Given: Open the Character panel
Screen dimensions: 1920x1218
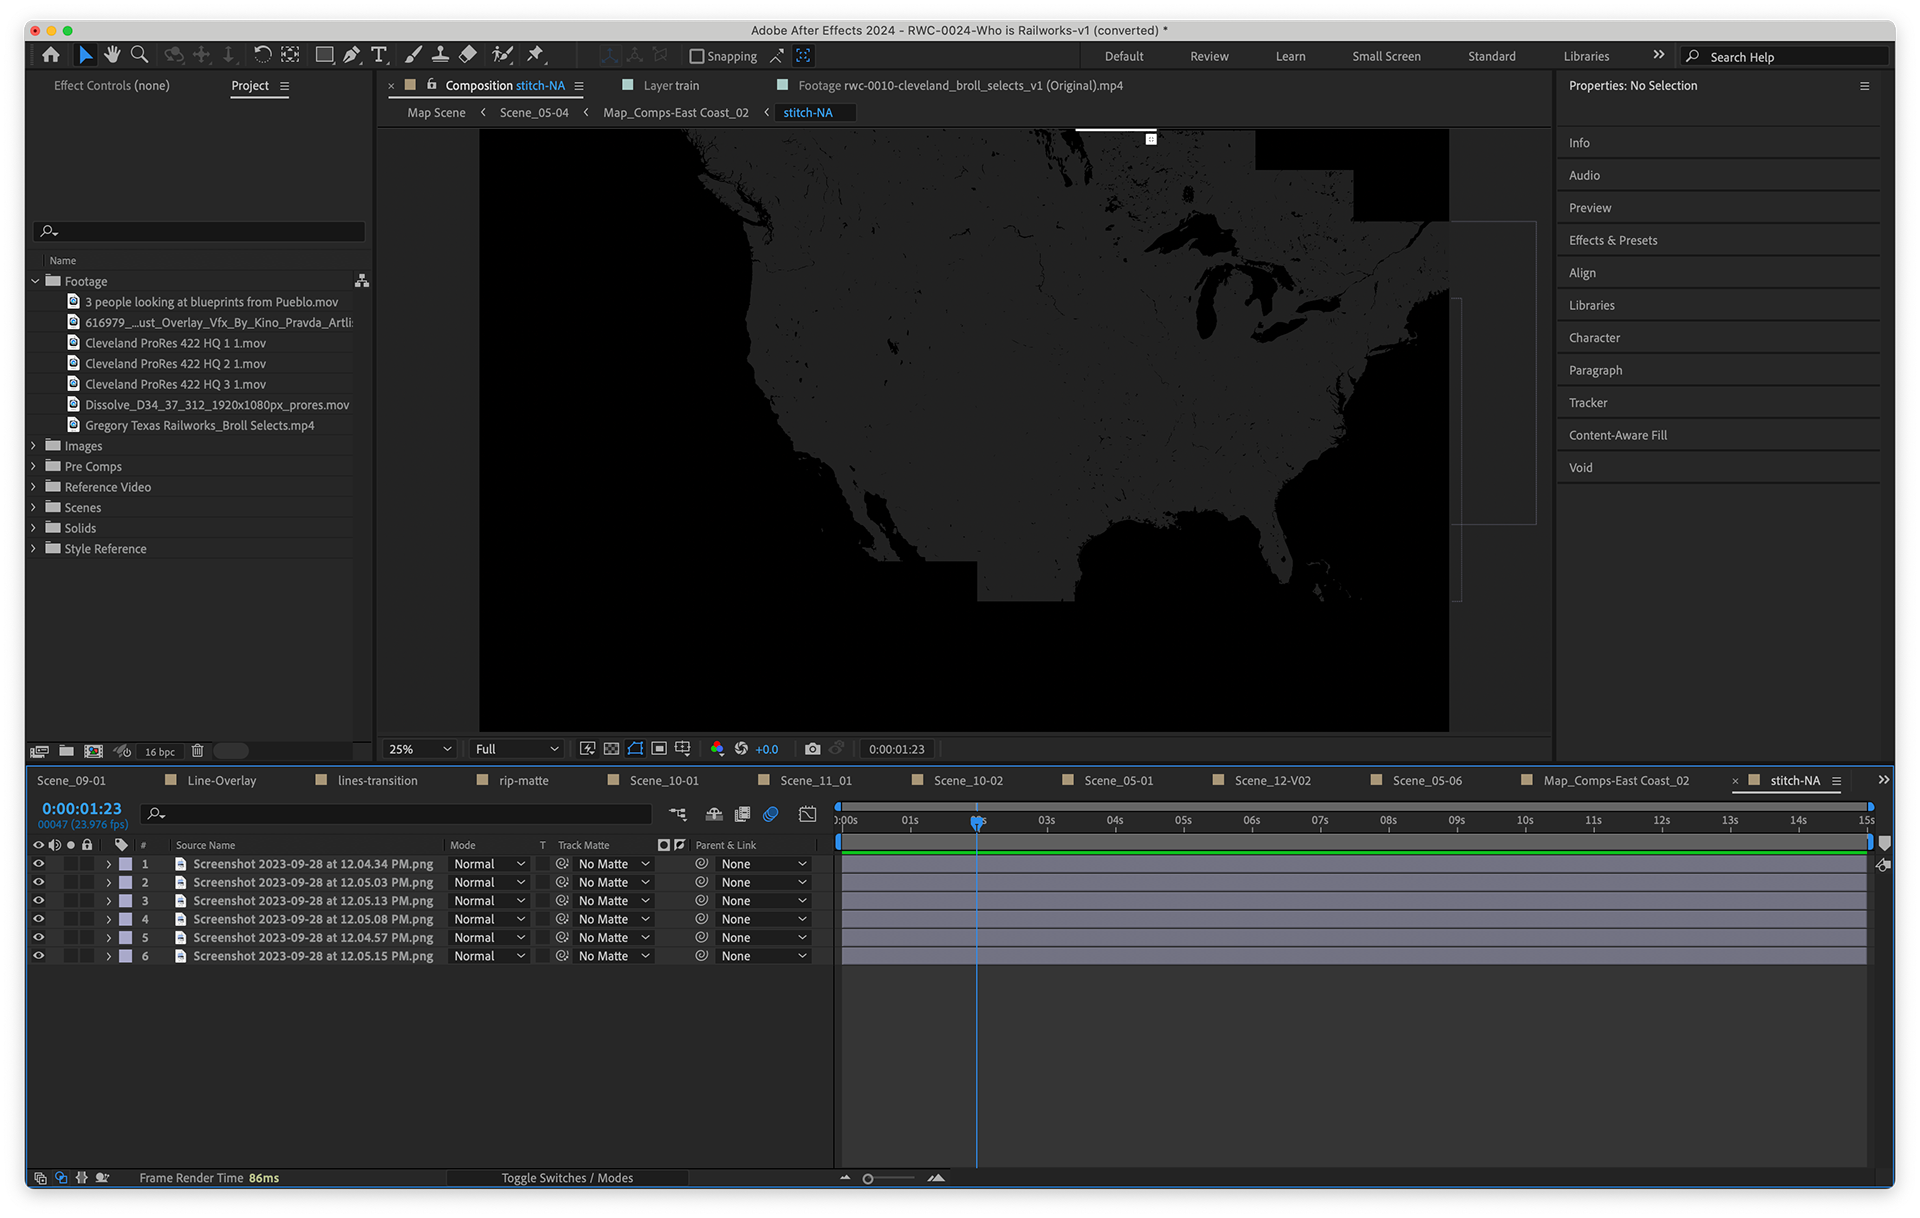Looking at the screenshot, I should pyautogui.click(x=1594, y=338).
